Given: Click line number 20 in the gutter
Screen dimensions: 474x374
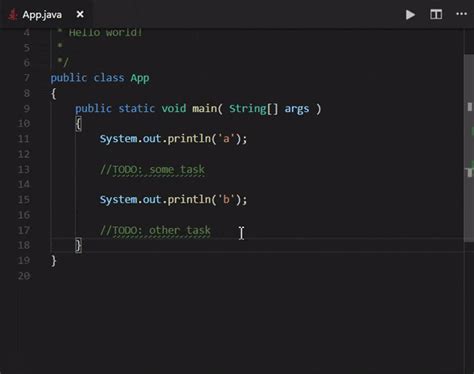Looking at the screenshot, I should point(24,276).
